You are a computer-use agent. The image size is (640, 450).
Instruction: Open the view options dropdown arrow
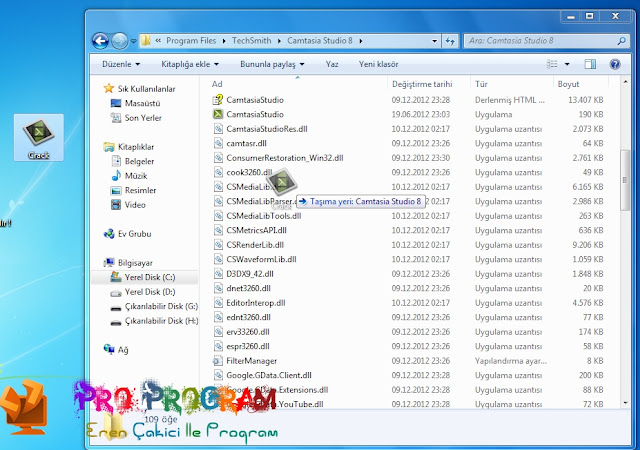pos(567,64)
